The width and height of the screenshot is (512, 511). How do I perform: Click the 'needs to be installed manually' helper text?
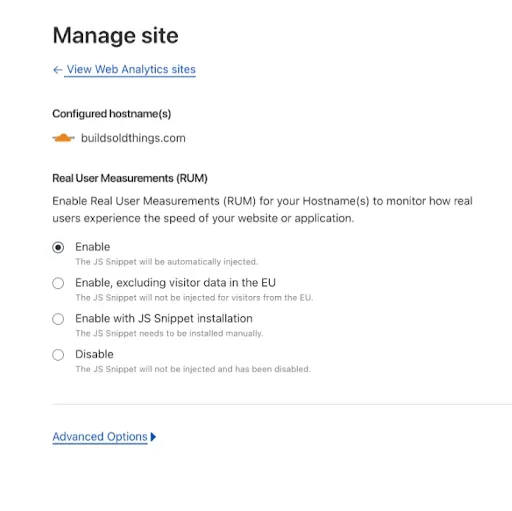169,333
